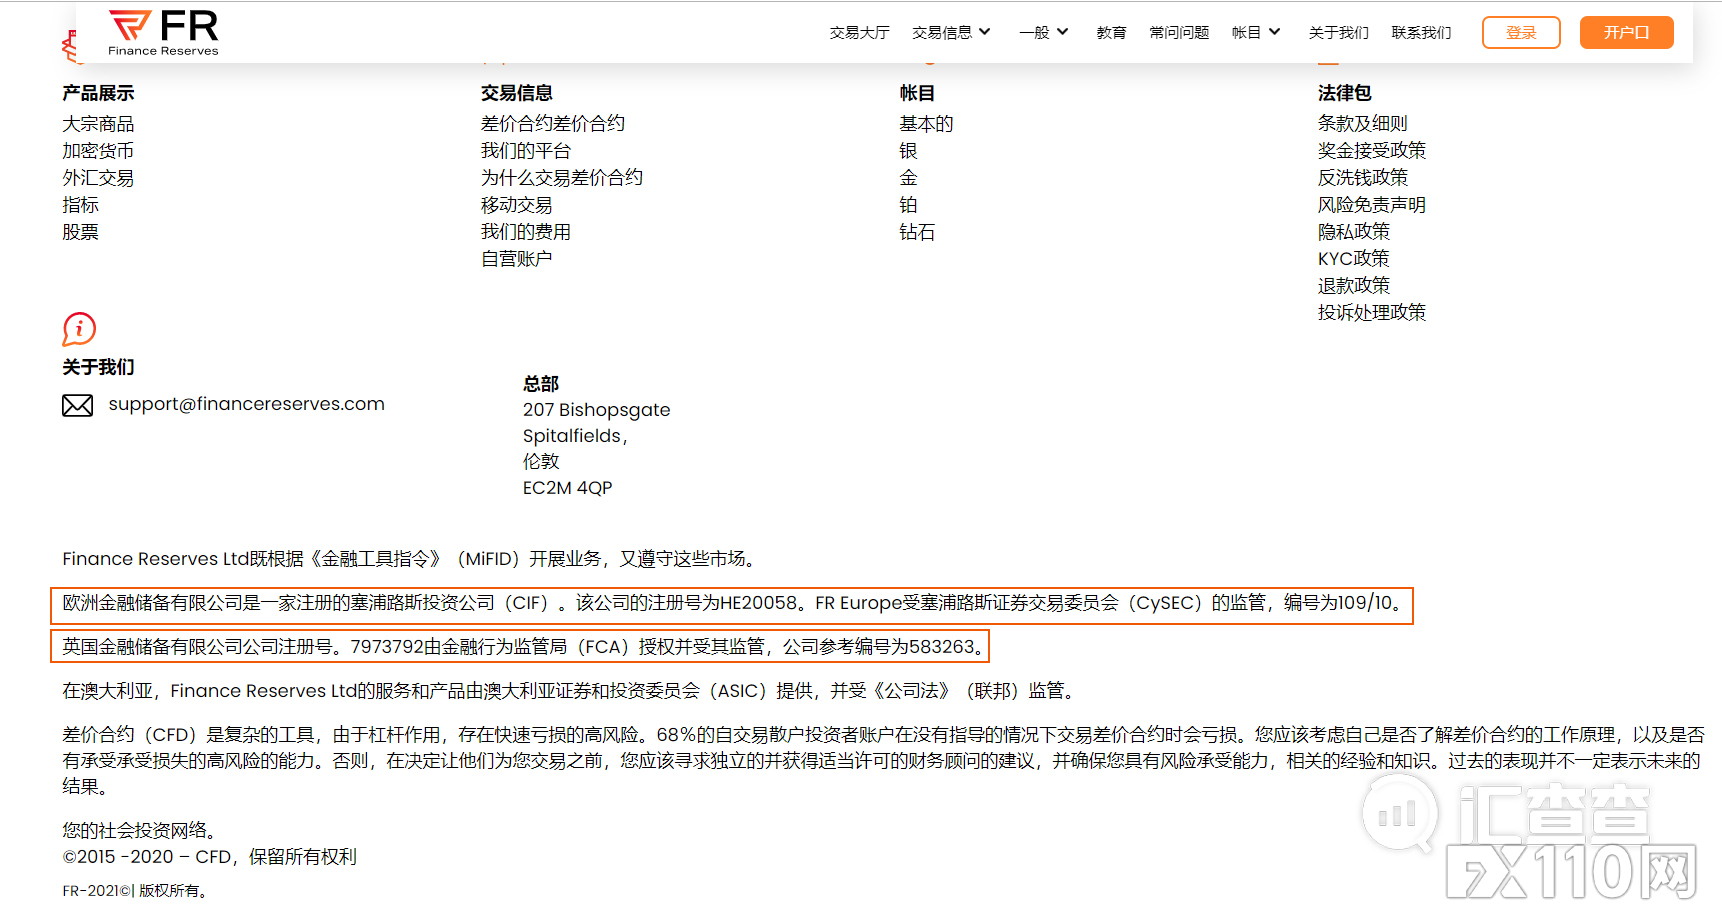1722x915 pixels.
Task: Select the 银 account link
Action: point(908,151)
